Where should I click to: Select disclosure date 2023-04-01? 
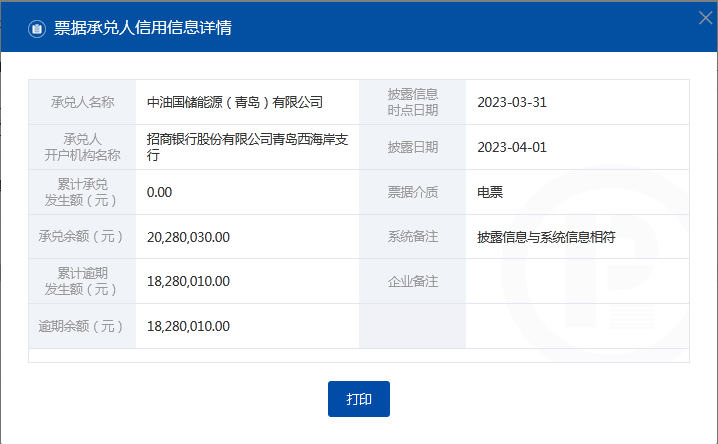coord(512,147)
